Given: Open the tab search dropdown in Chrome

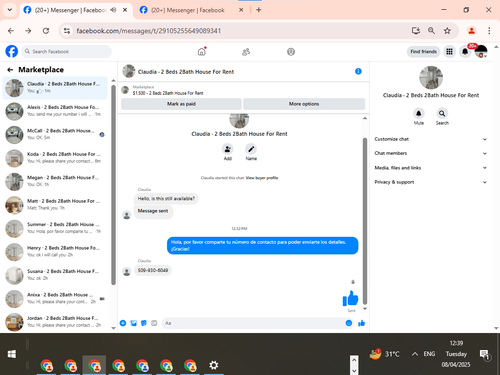Looking at the screenshot, I should 10,10.
